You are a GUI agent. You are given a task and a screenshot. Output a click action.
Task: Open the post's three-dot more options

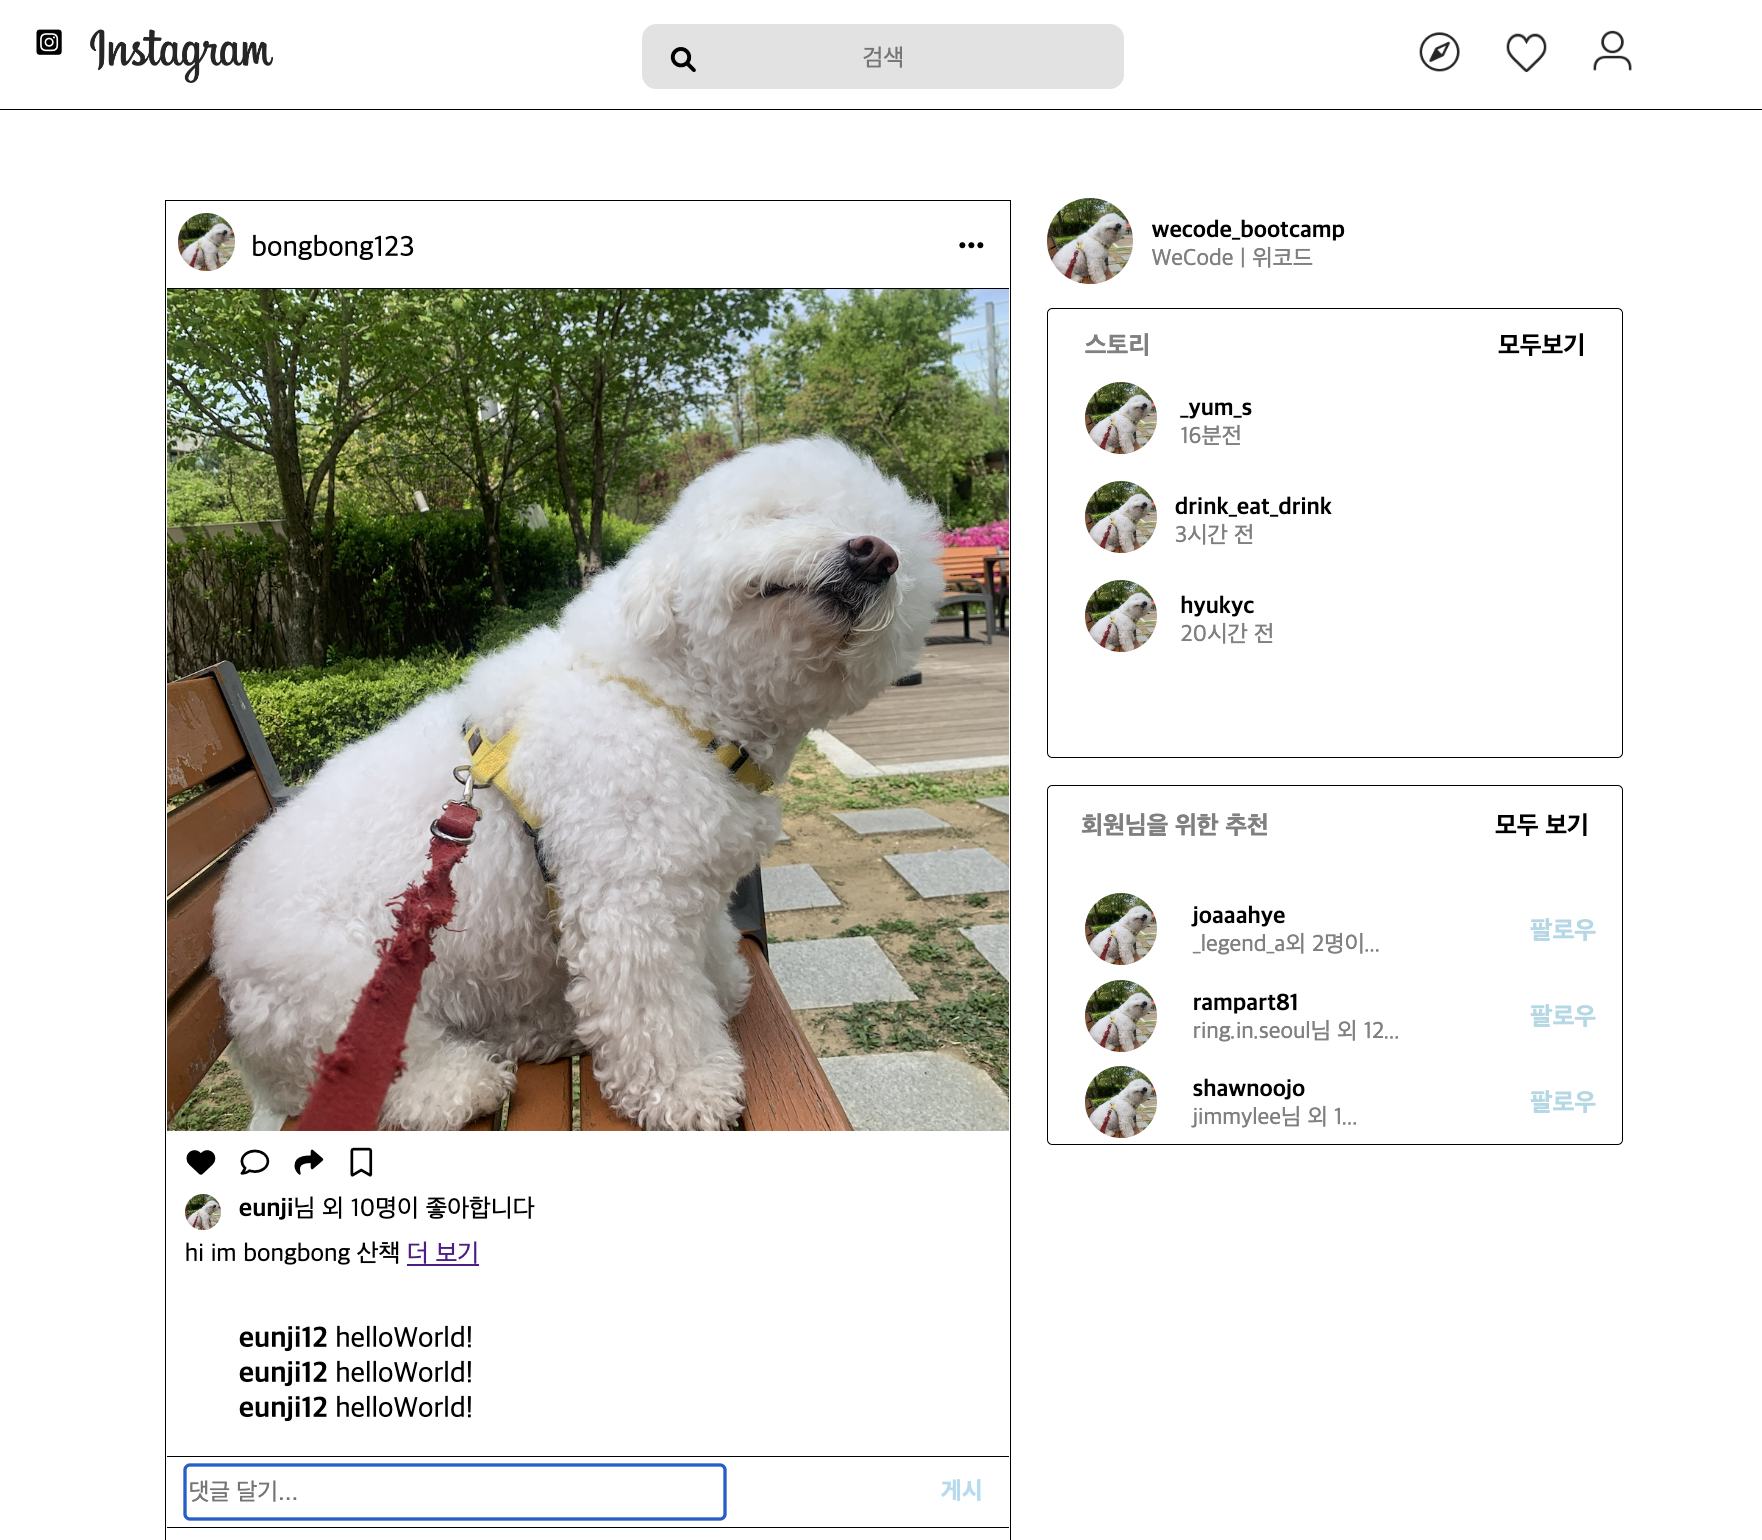(971, 245)
